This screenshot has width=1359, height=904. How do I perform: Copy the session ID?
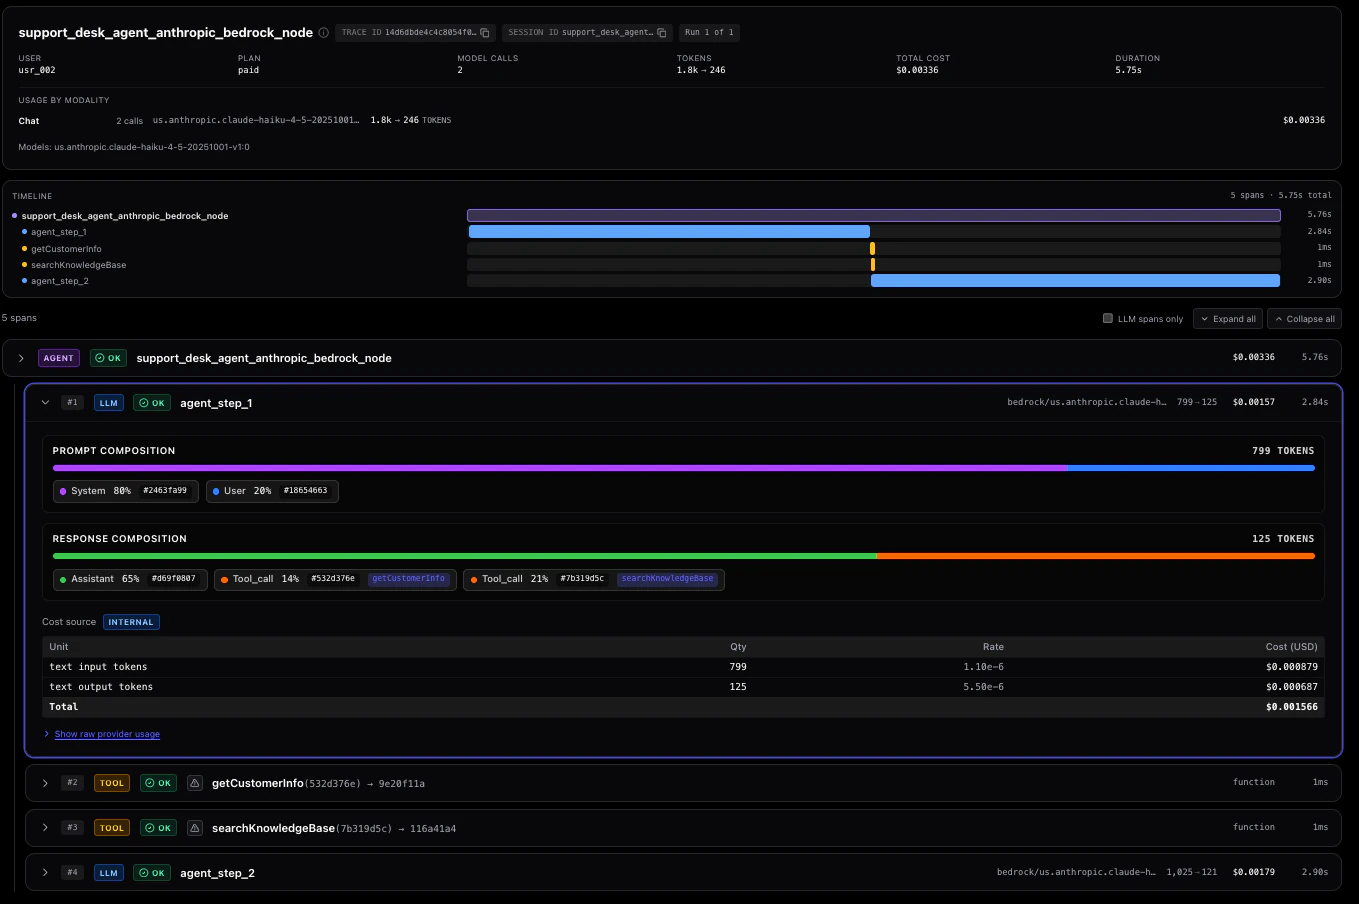click(661, 32)
